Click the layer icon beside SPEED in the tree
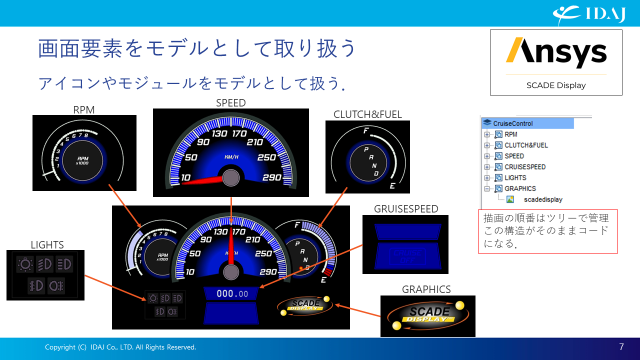Screen dimensions: 640x360 coord(498,156)
